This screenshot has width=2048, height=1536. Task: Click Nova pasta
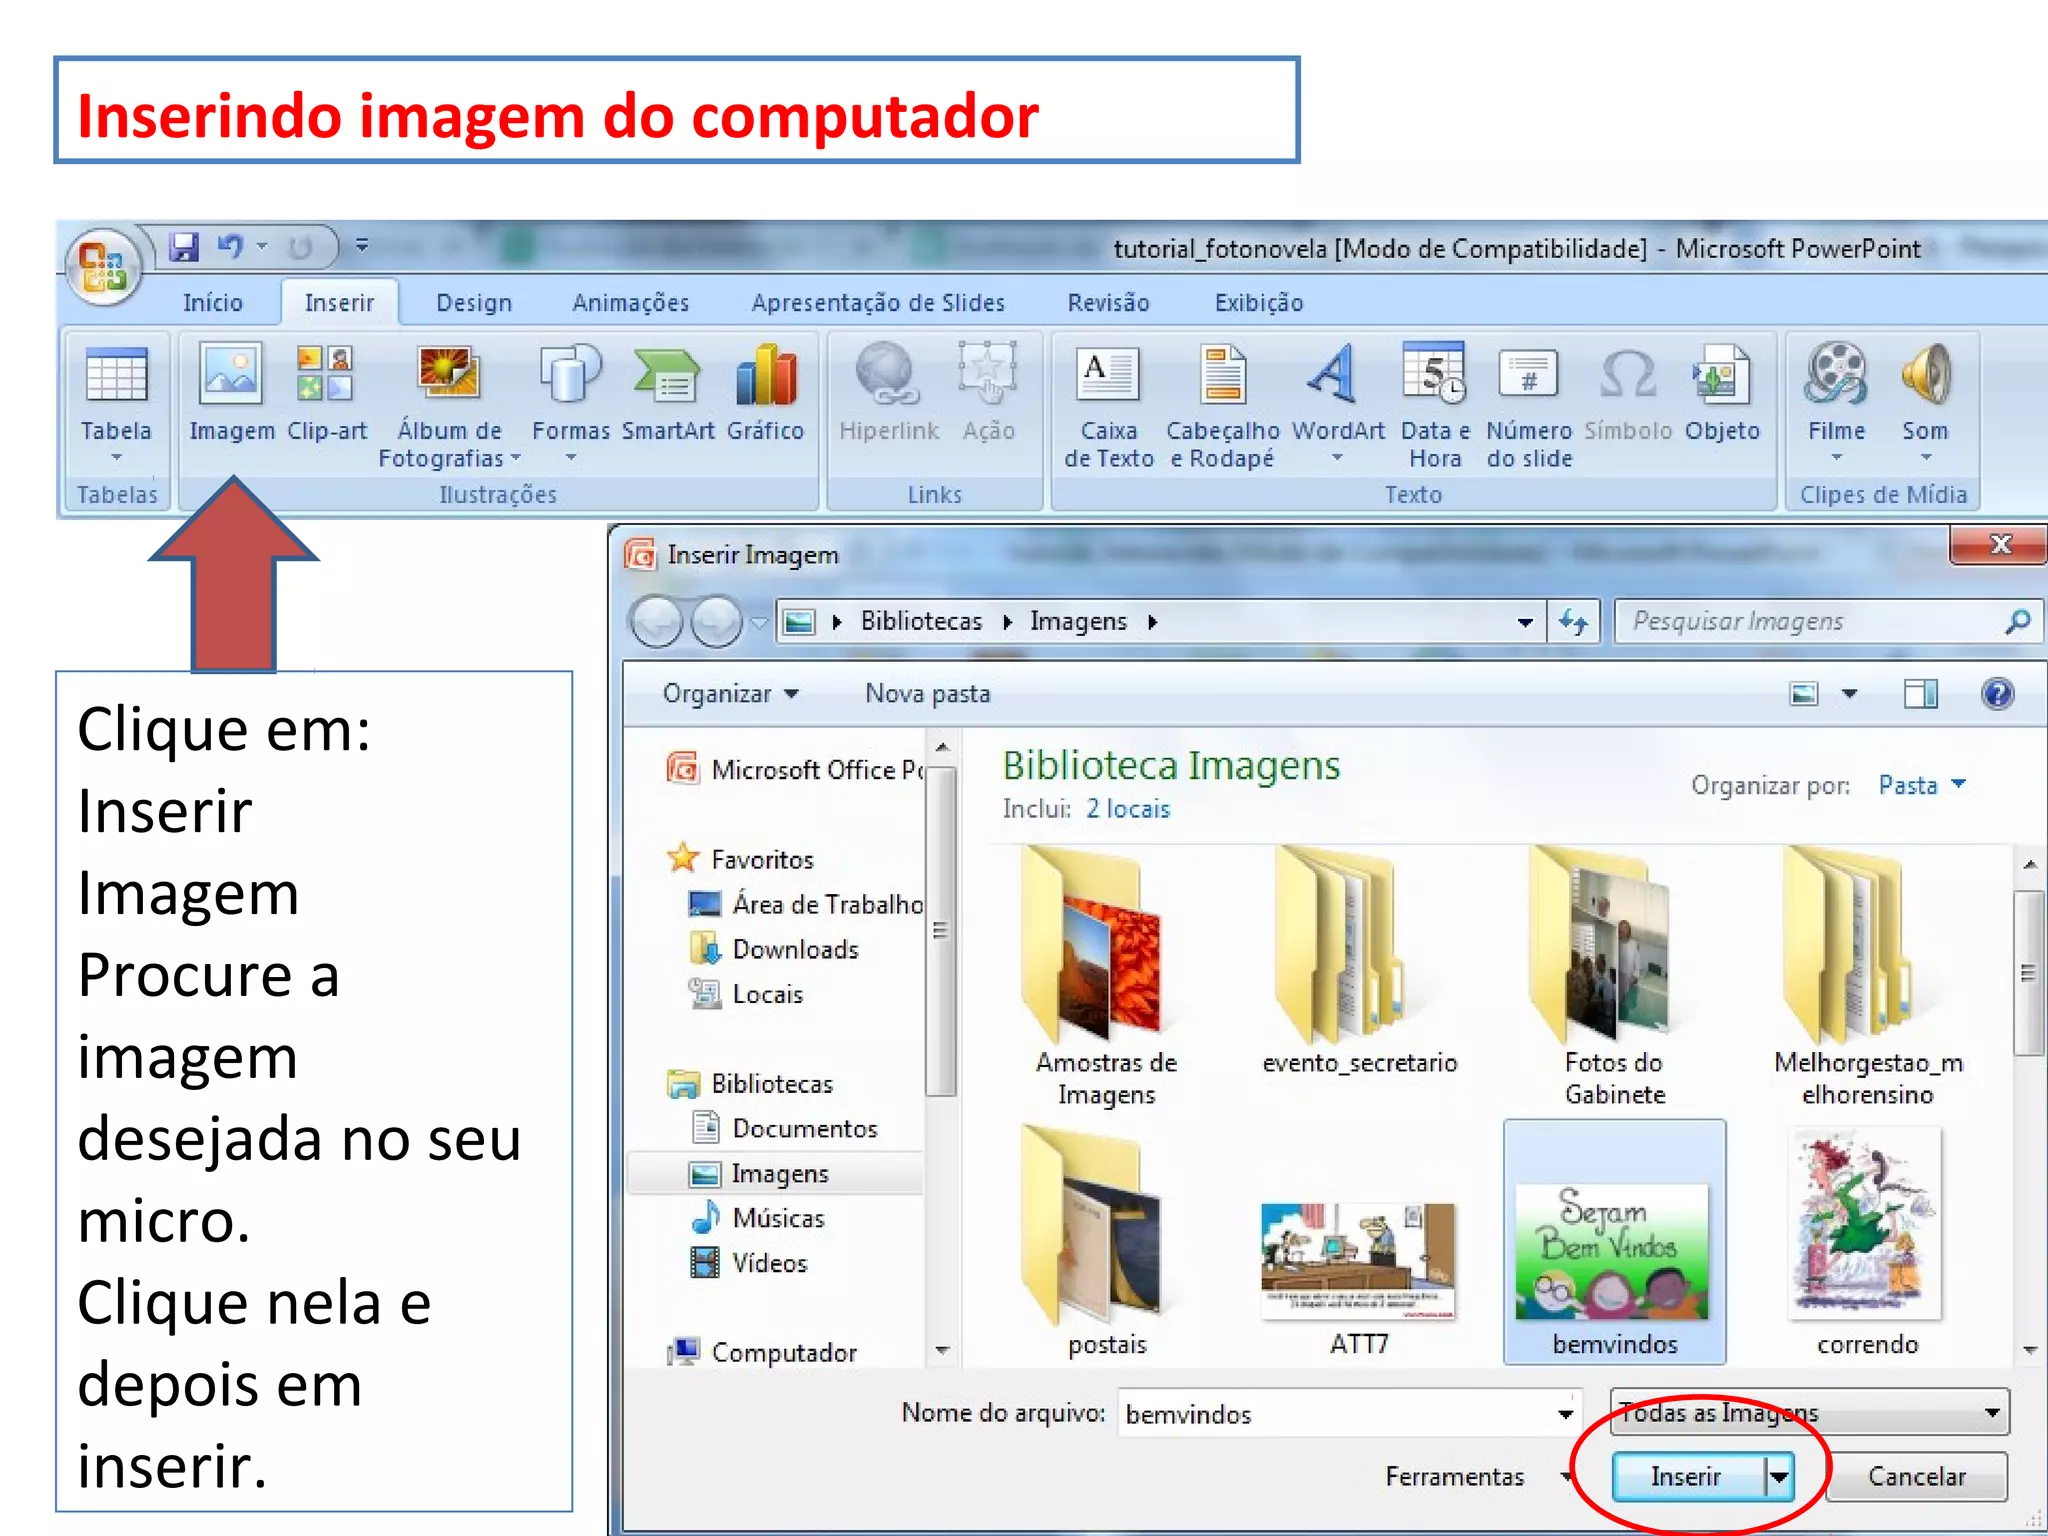(x=927, y=693)
